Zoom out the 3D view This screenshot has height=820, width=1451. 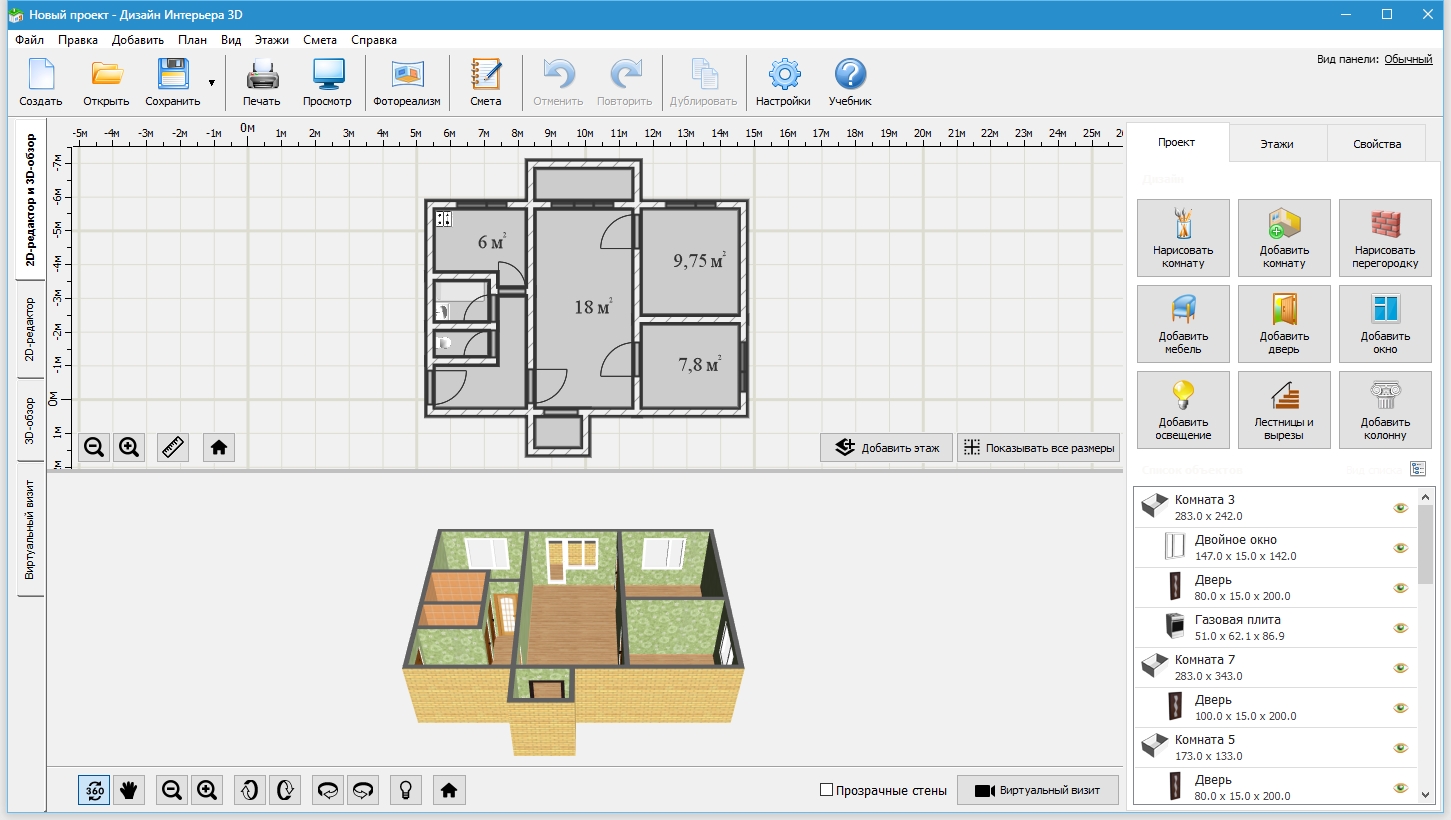coord(172,790)
